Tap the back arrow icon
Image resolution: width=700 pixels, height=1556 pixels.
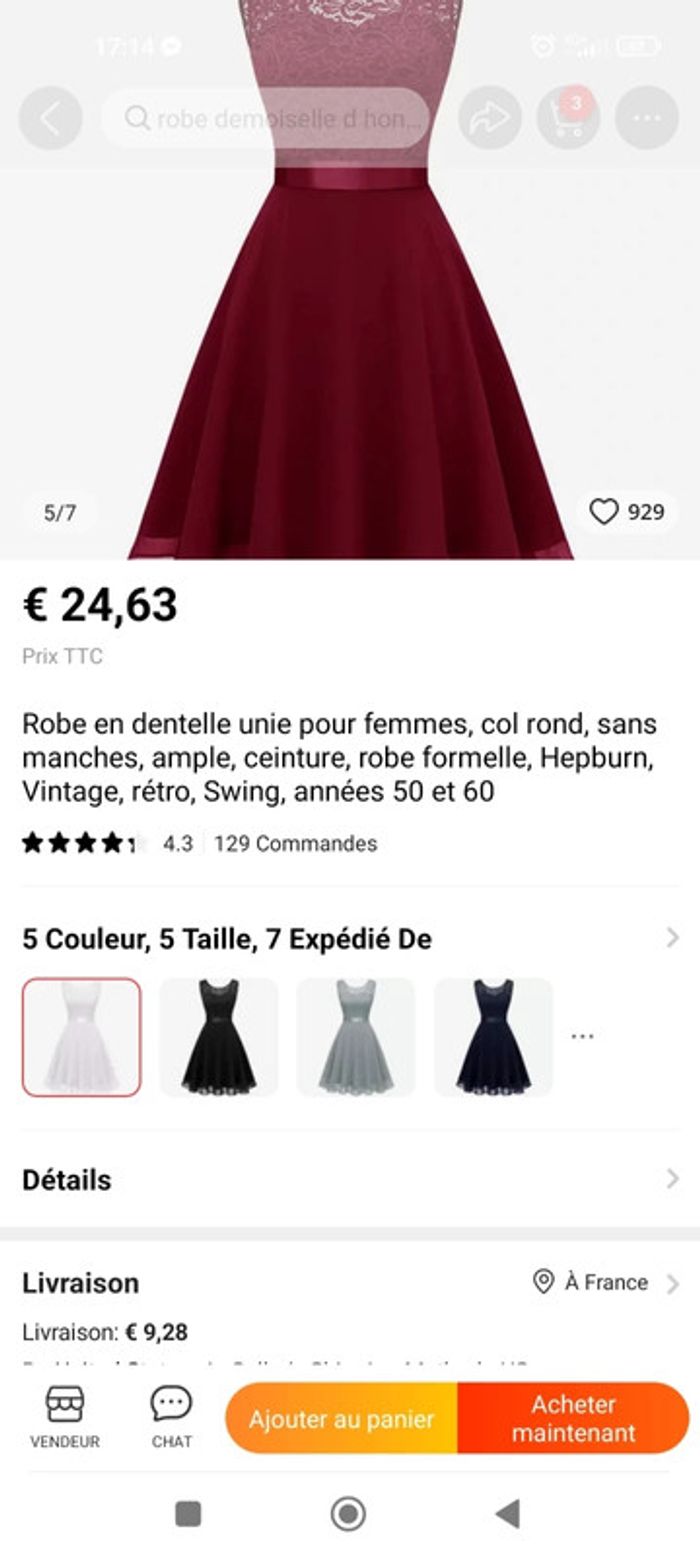(49, 118)
